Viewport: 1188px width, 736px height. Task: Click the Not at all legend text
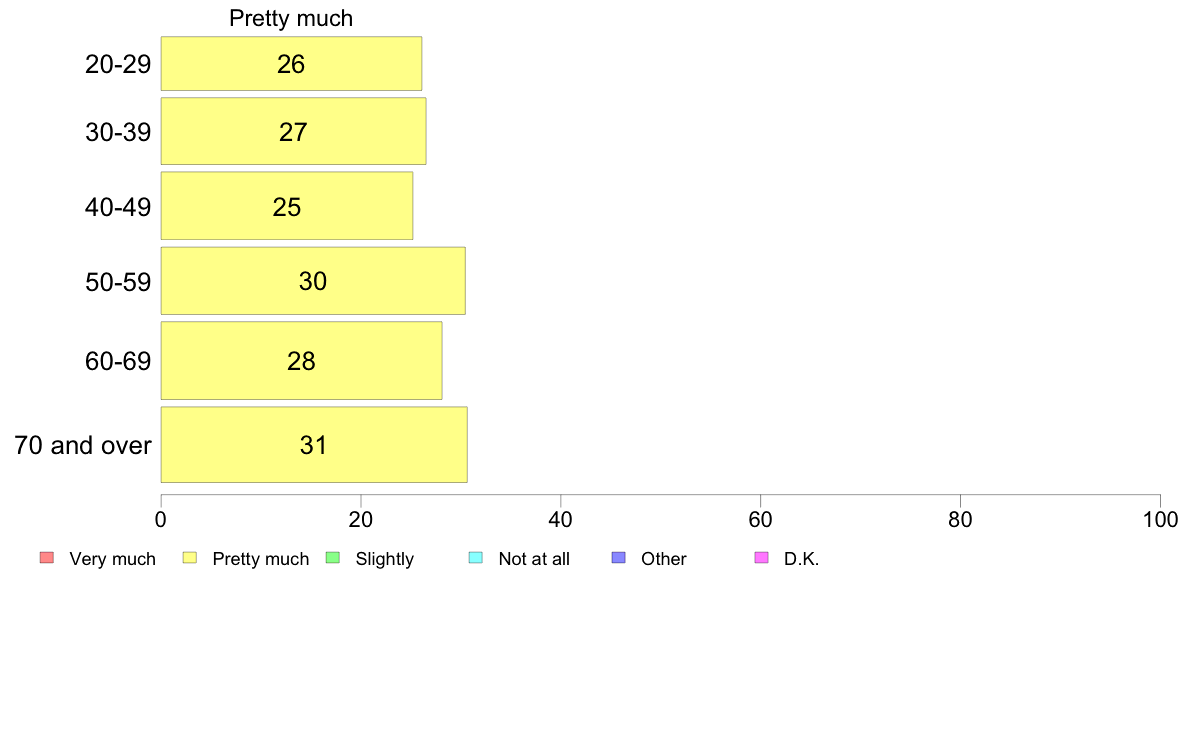(x=534, y=559)
